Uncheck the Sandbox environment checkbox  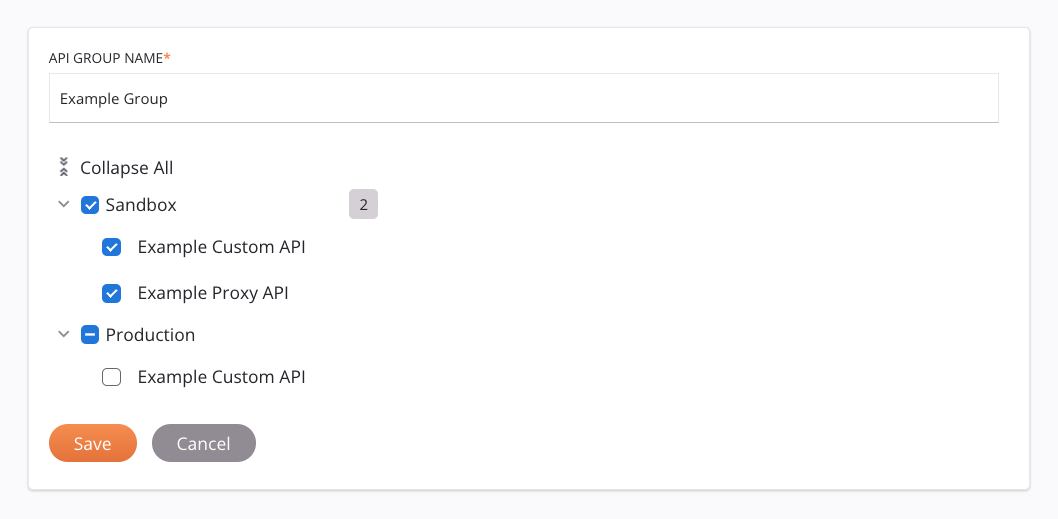click(90, 205)
